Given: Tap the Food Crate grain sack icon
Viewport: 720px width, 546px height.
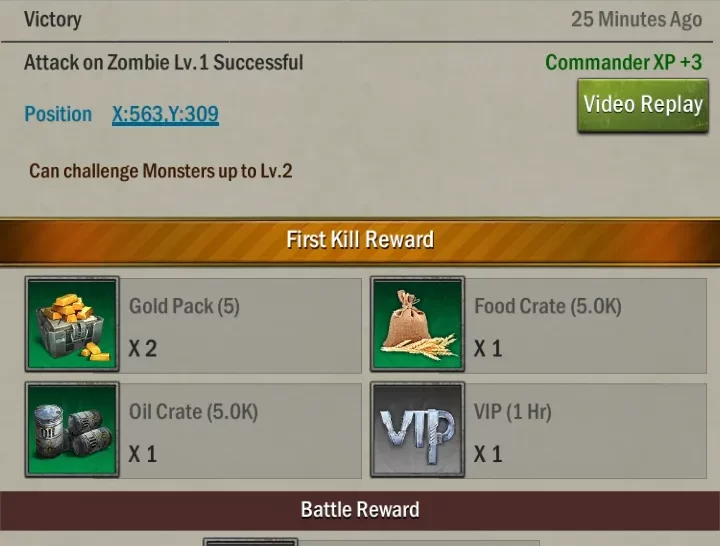Looking at the screenshot, I should point(417,324).
